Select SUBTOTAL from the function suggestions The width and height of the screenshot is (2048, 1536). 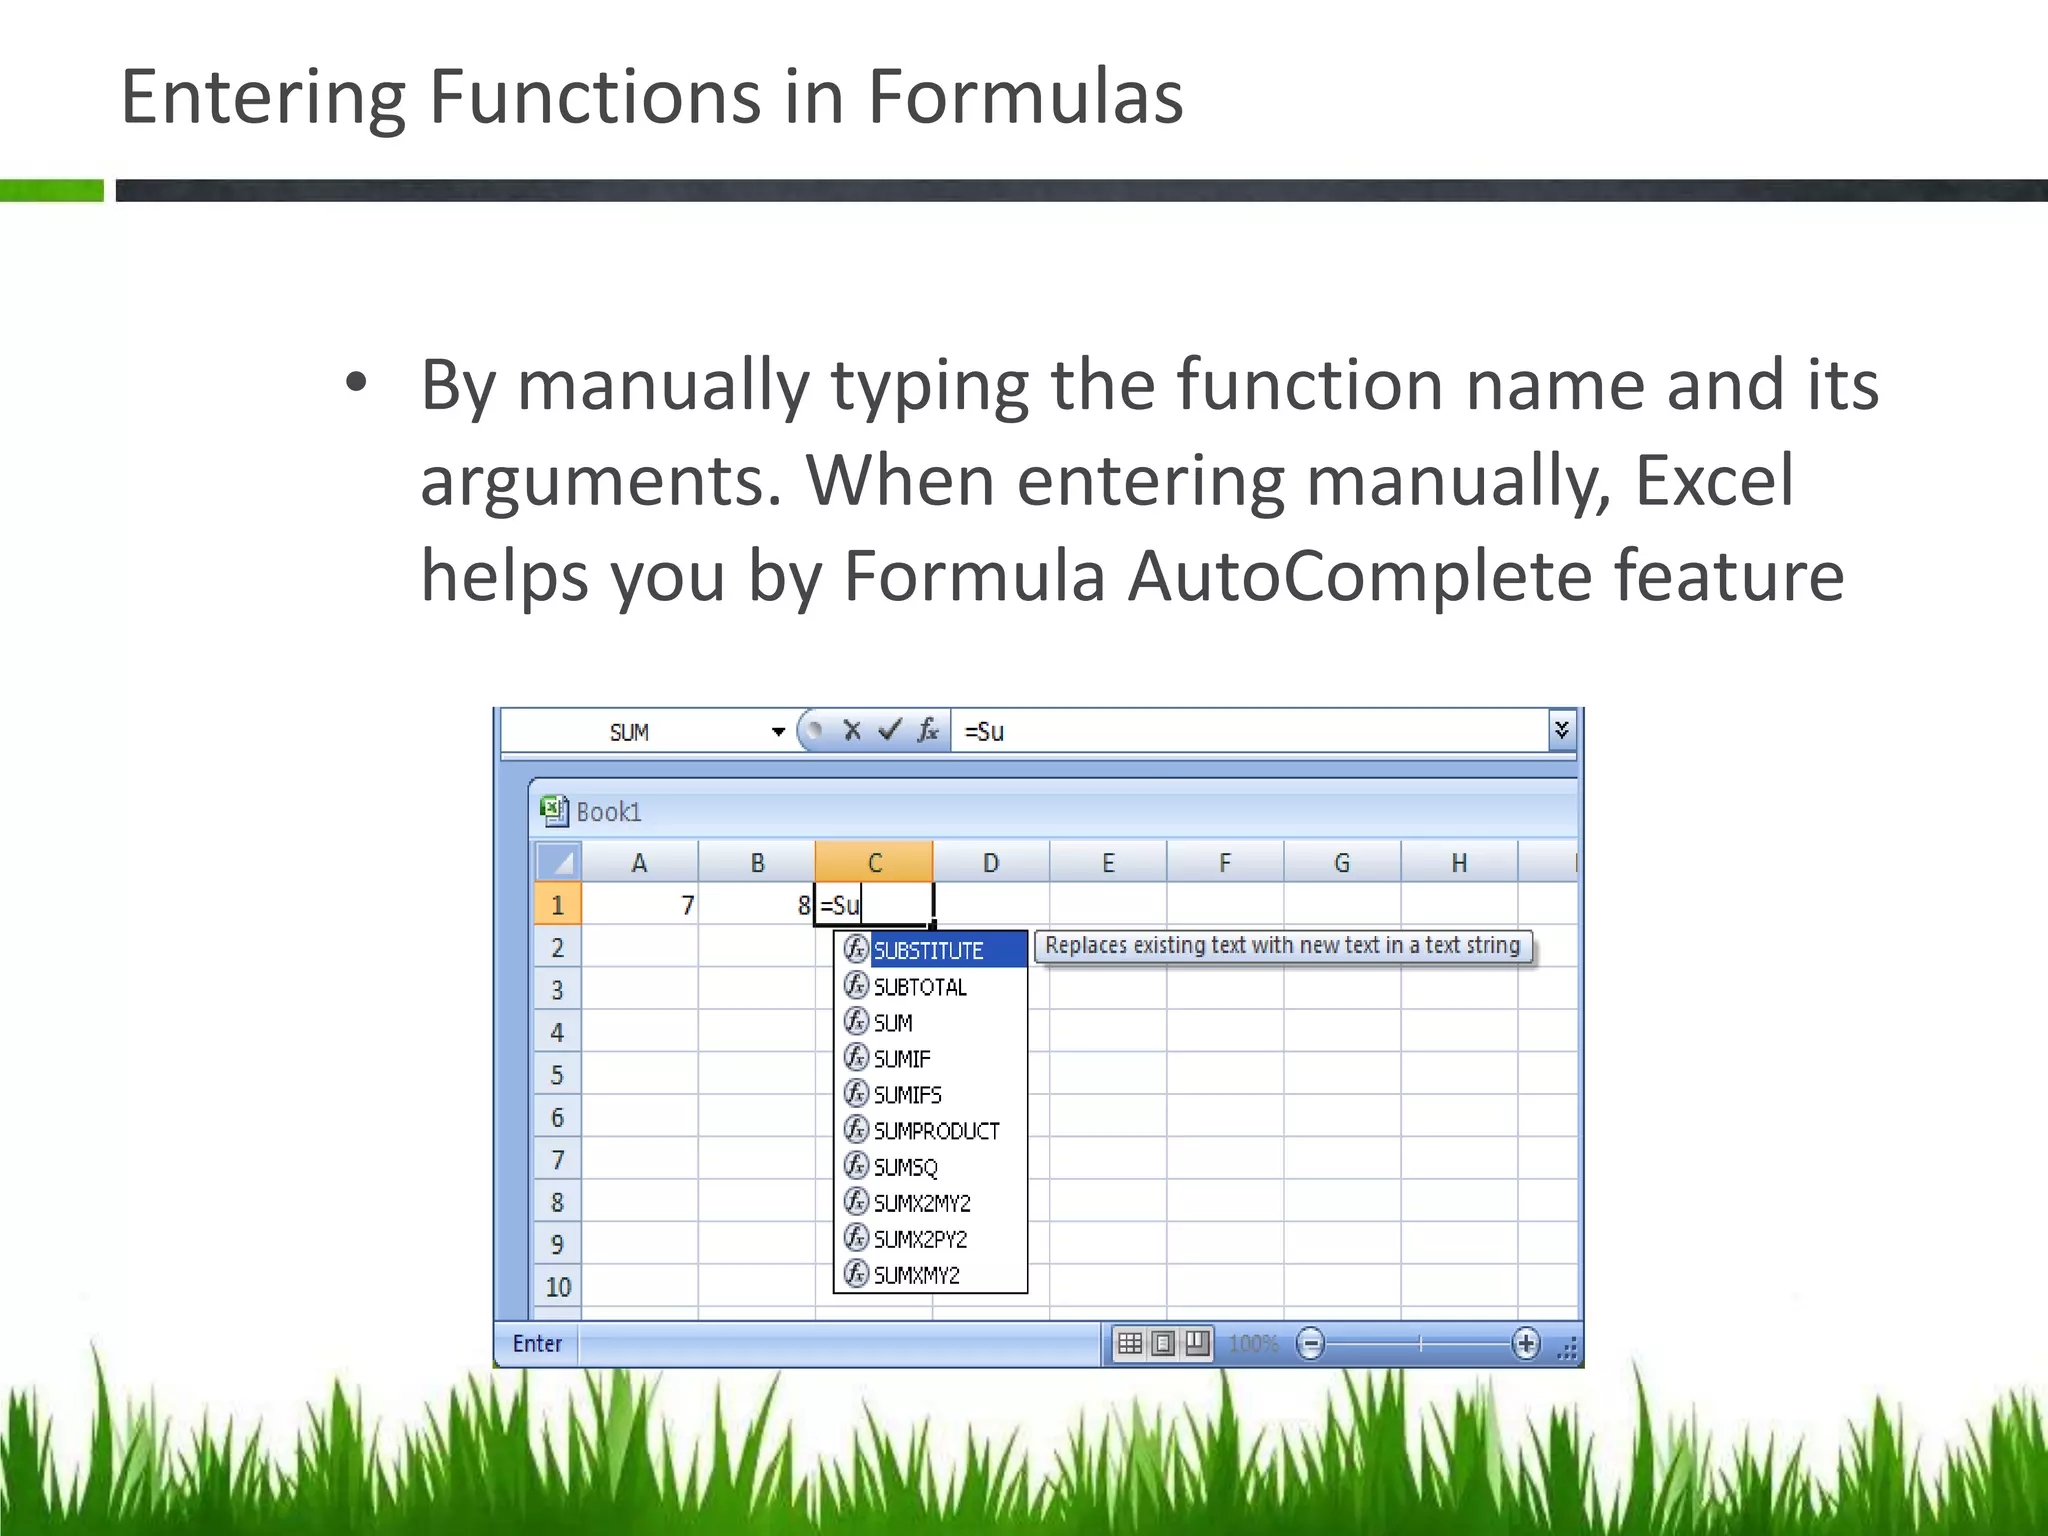920,987
